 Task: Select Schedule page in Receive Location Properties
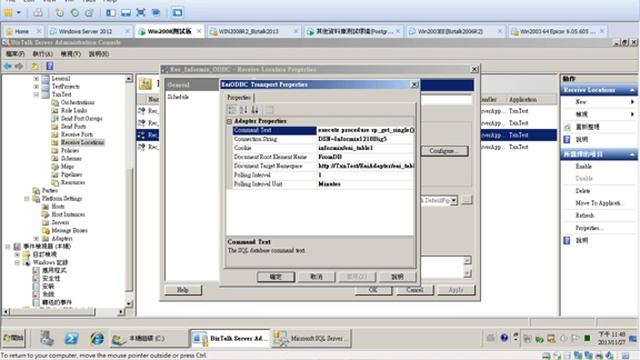pyautogui.click(x=178, y=97)
